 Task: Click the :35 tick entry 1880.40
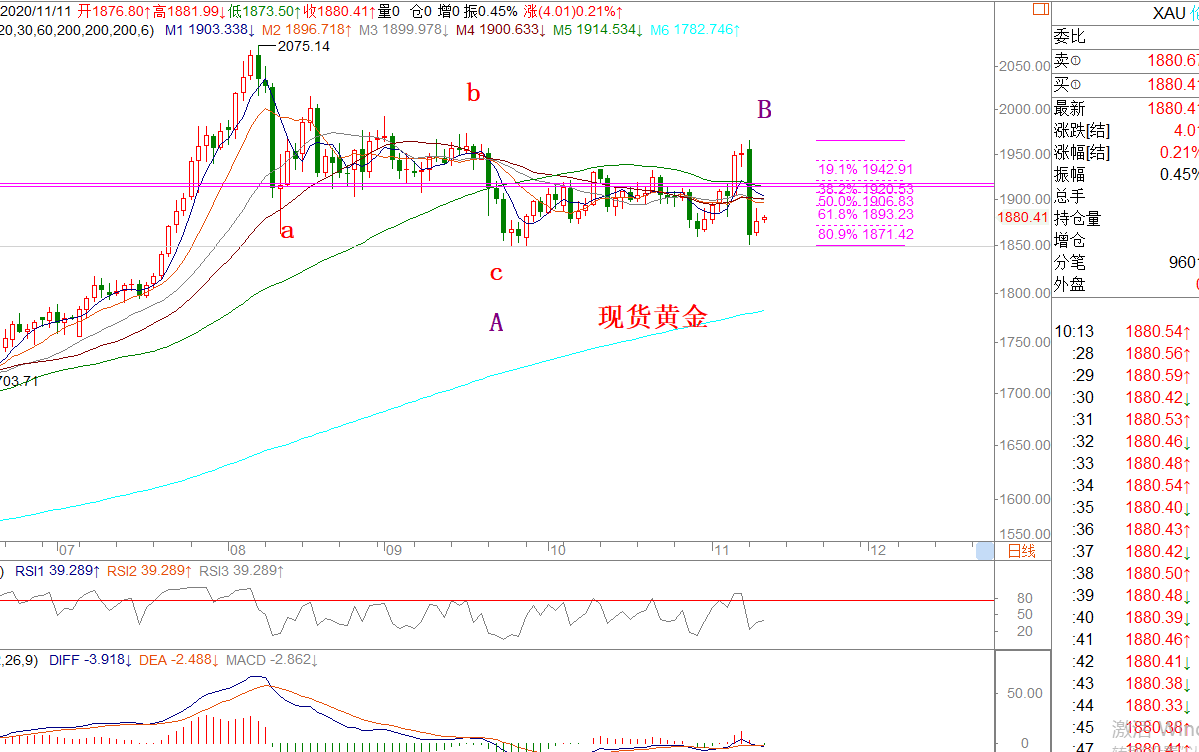pos(1126,507)
